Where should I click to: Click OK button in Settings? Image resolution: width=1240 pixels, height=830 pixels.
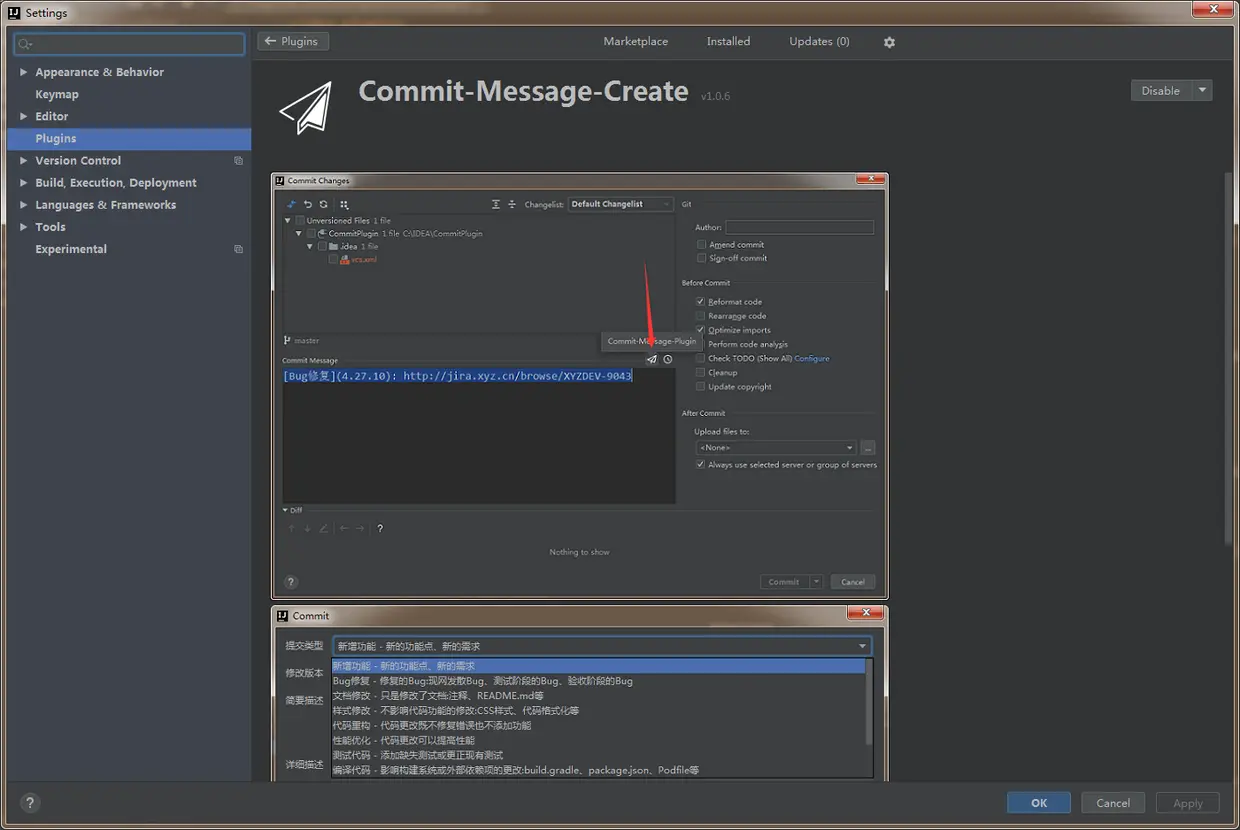1039,803
